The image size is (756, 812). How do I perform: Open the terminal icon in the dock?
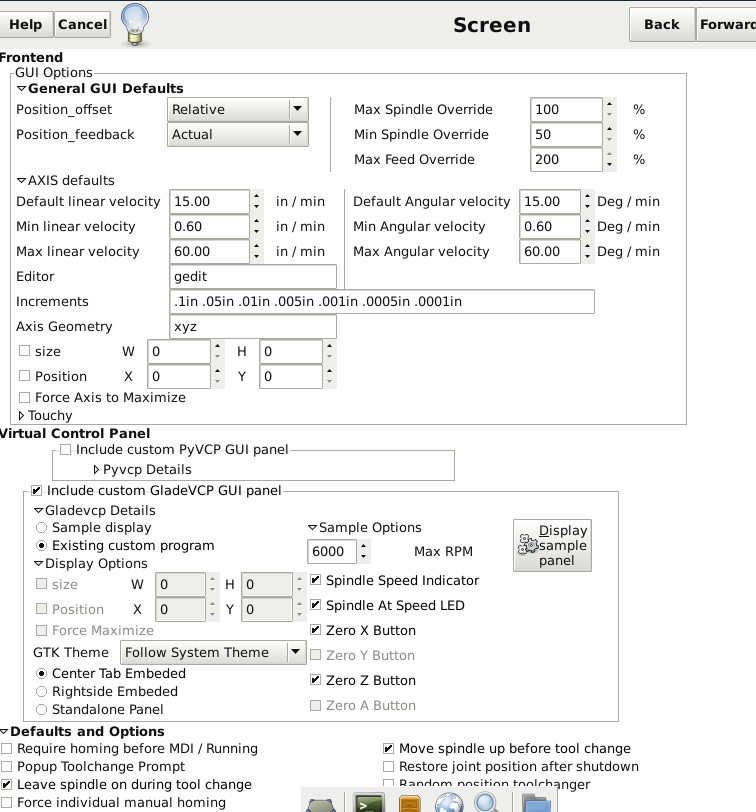[x=369, y=802]
